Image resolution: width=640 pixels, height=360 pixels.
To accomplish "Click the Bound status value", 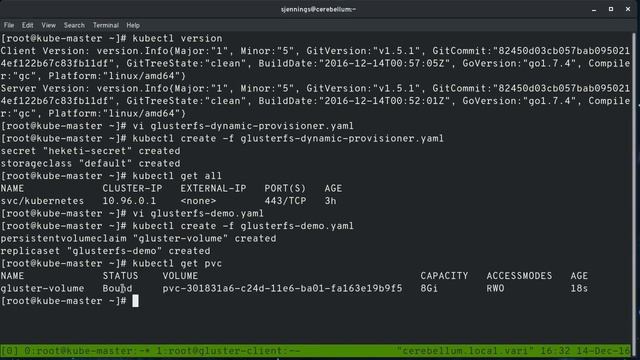I will [117, 289].
